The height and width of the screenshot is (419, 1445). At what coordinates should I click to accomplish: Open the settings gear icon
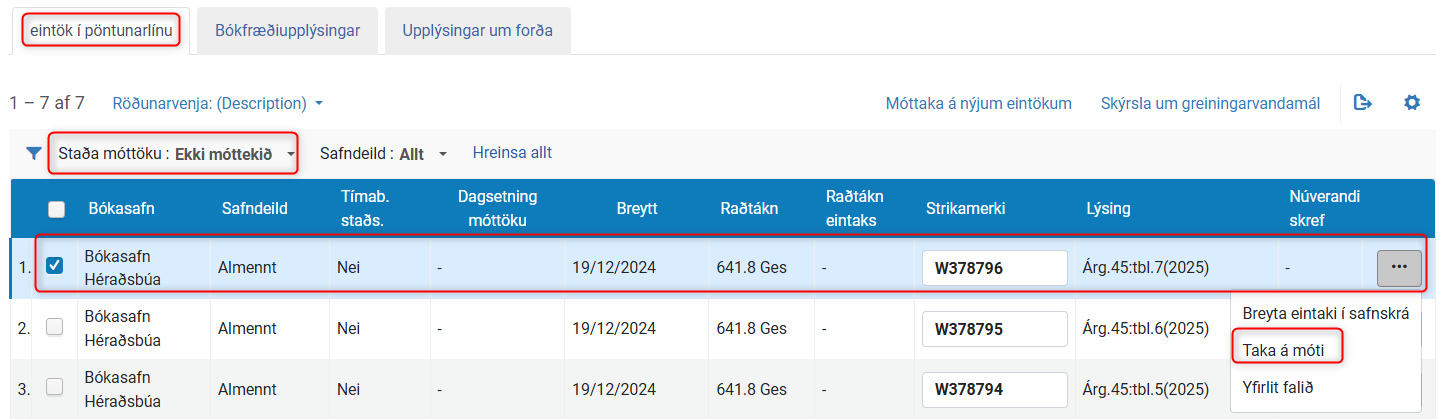pyautogui.click(x=1412, y=103)
